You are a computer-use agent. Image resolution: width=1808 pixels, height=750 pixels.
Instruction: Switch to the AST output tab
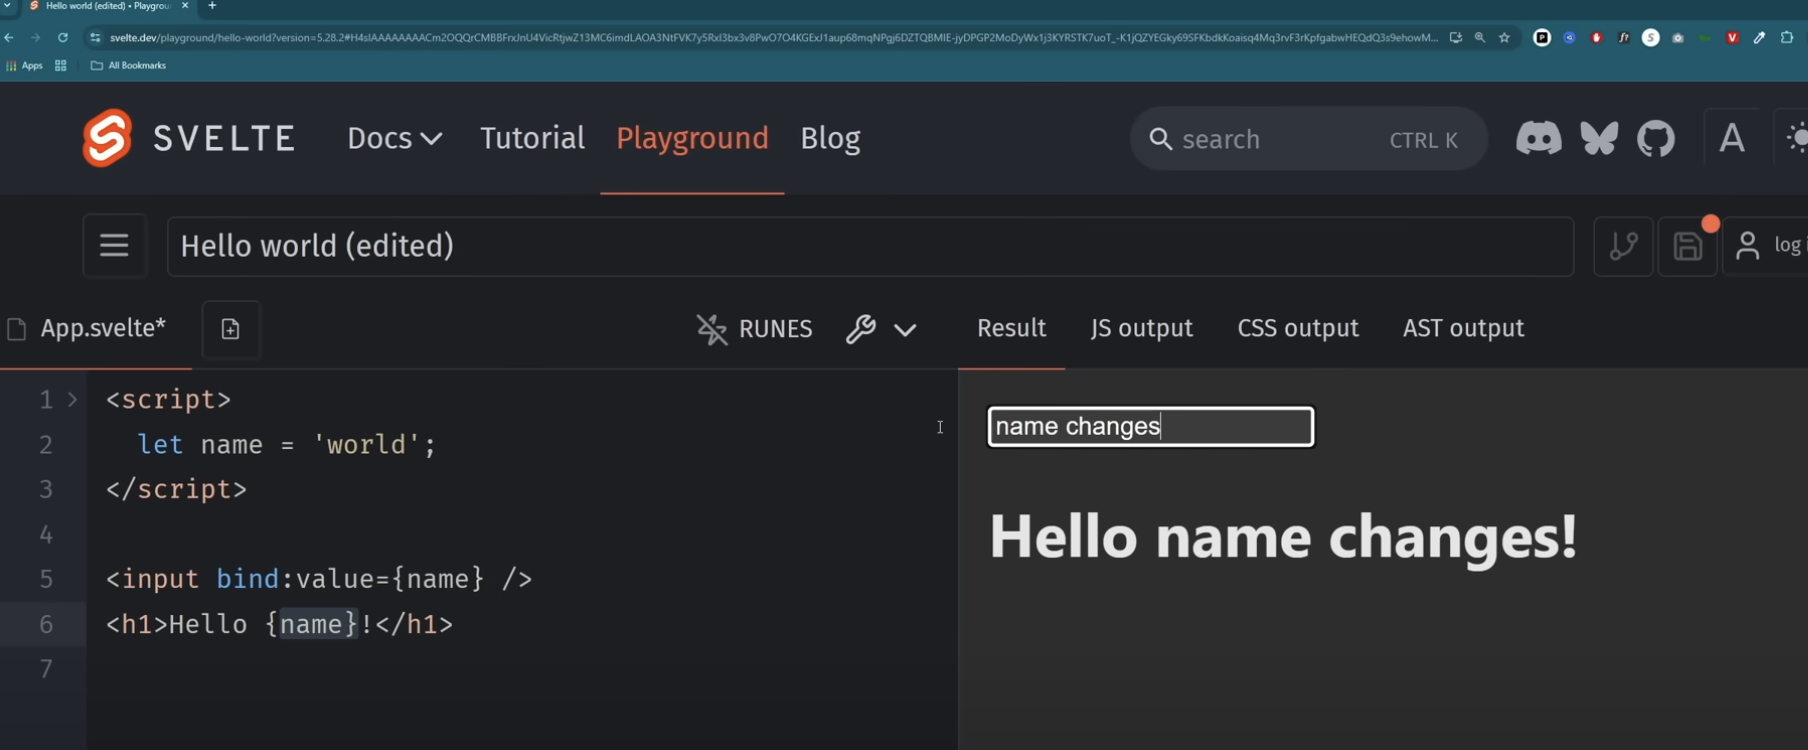coord(1463,328)
